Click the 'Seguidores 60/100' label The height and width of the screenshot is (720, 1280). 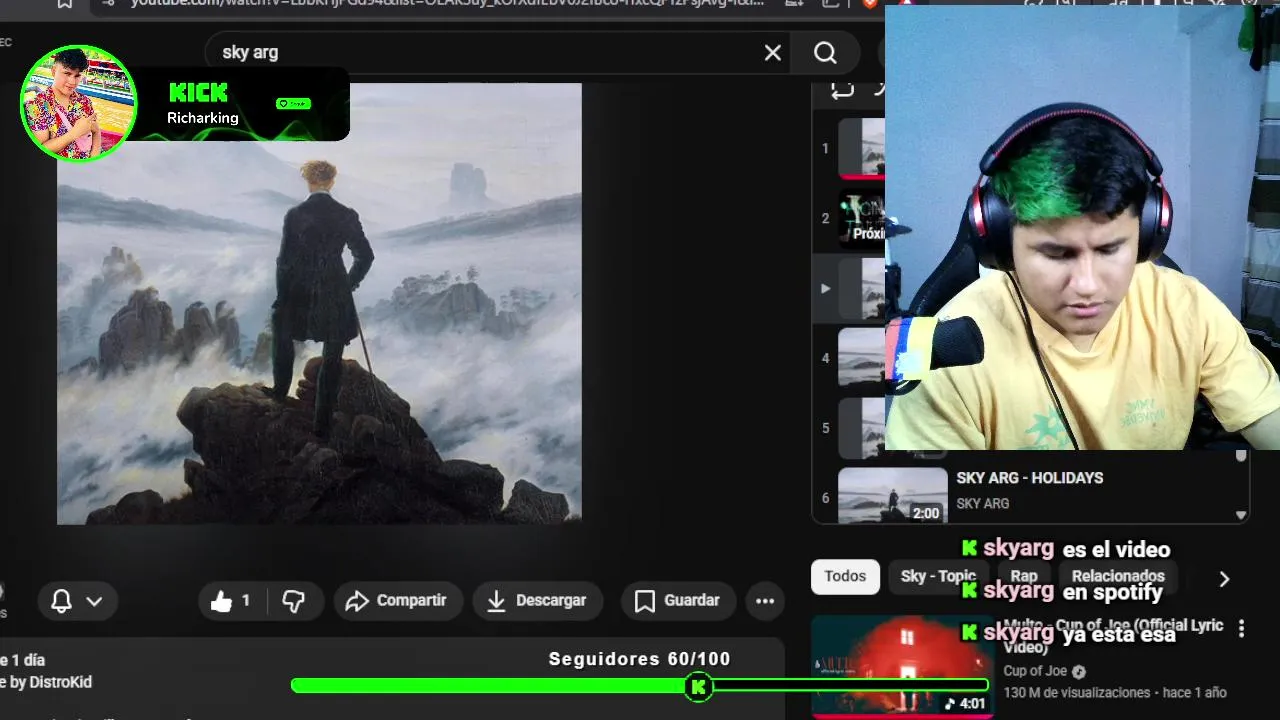640,659
